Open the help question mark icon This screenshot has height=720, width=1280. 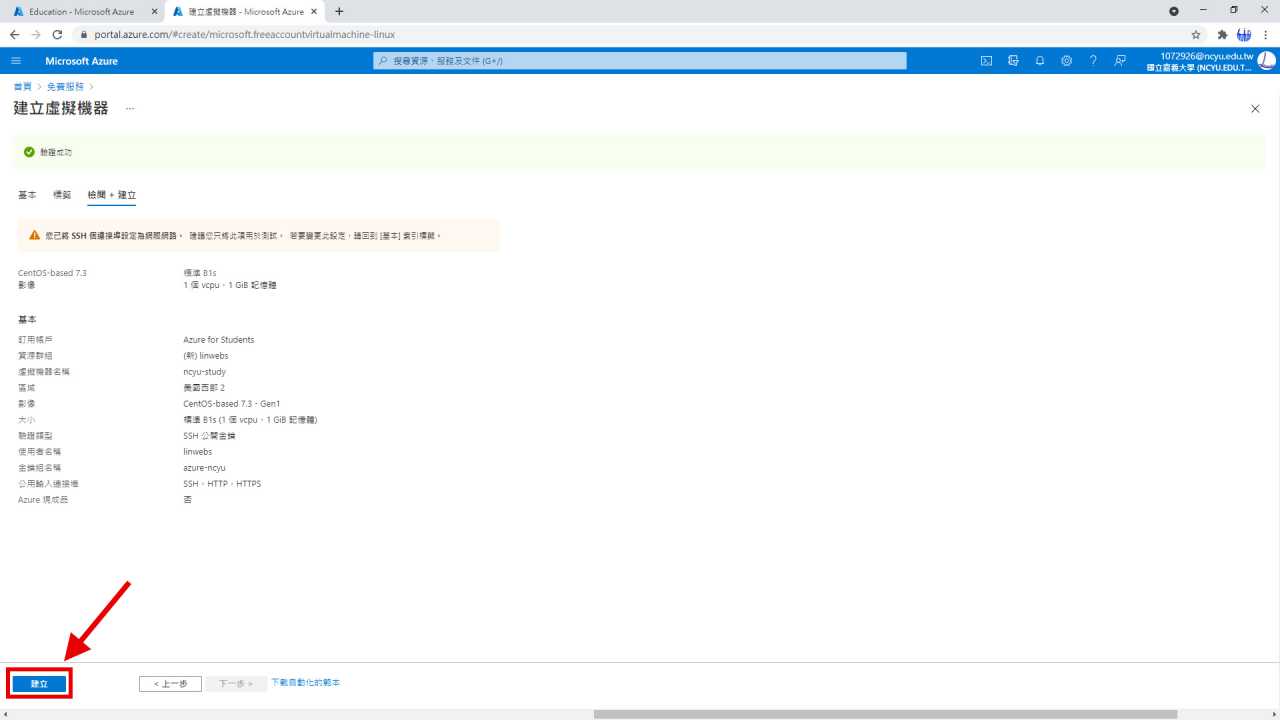click(x=1093, y=61)
